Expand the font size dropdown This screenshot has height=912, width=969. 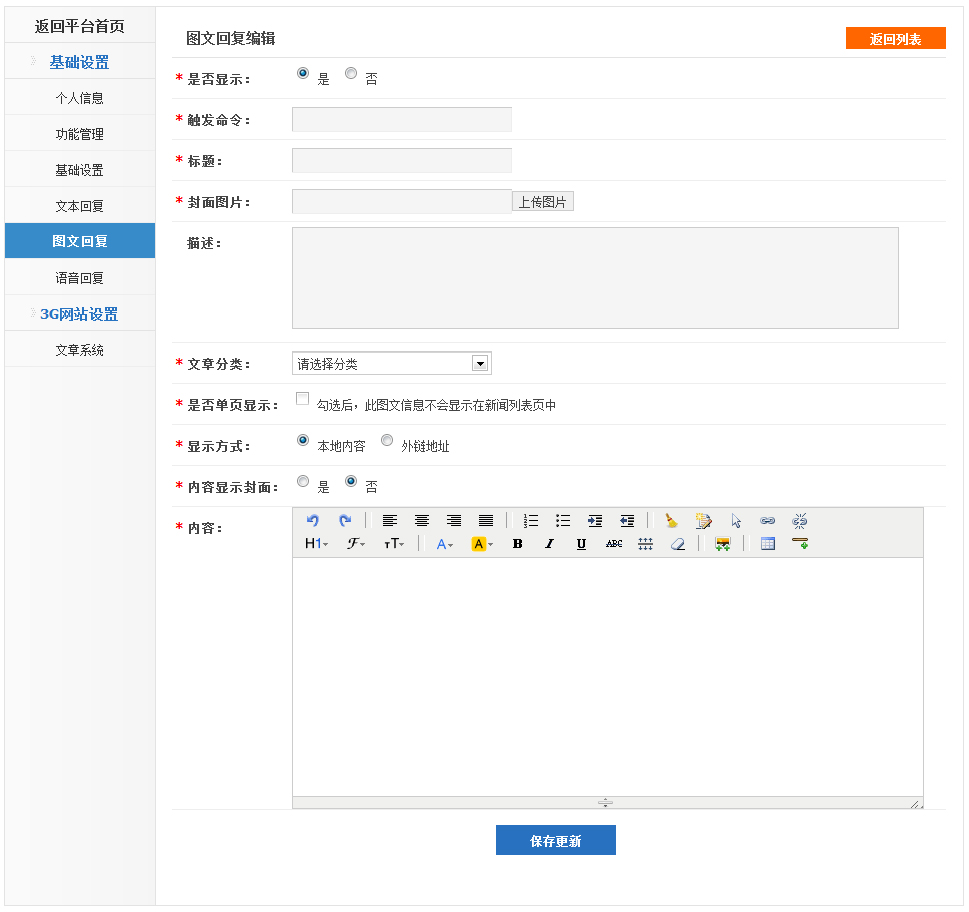pyautogui.click(x=394, y=544)
